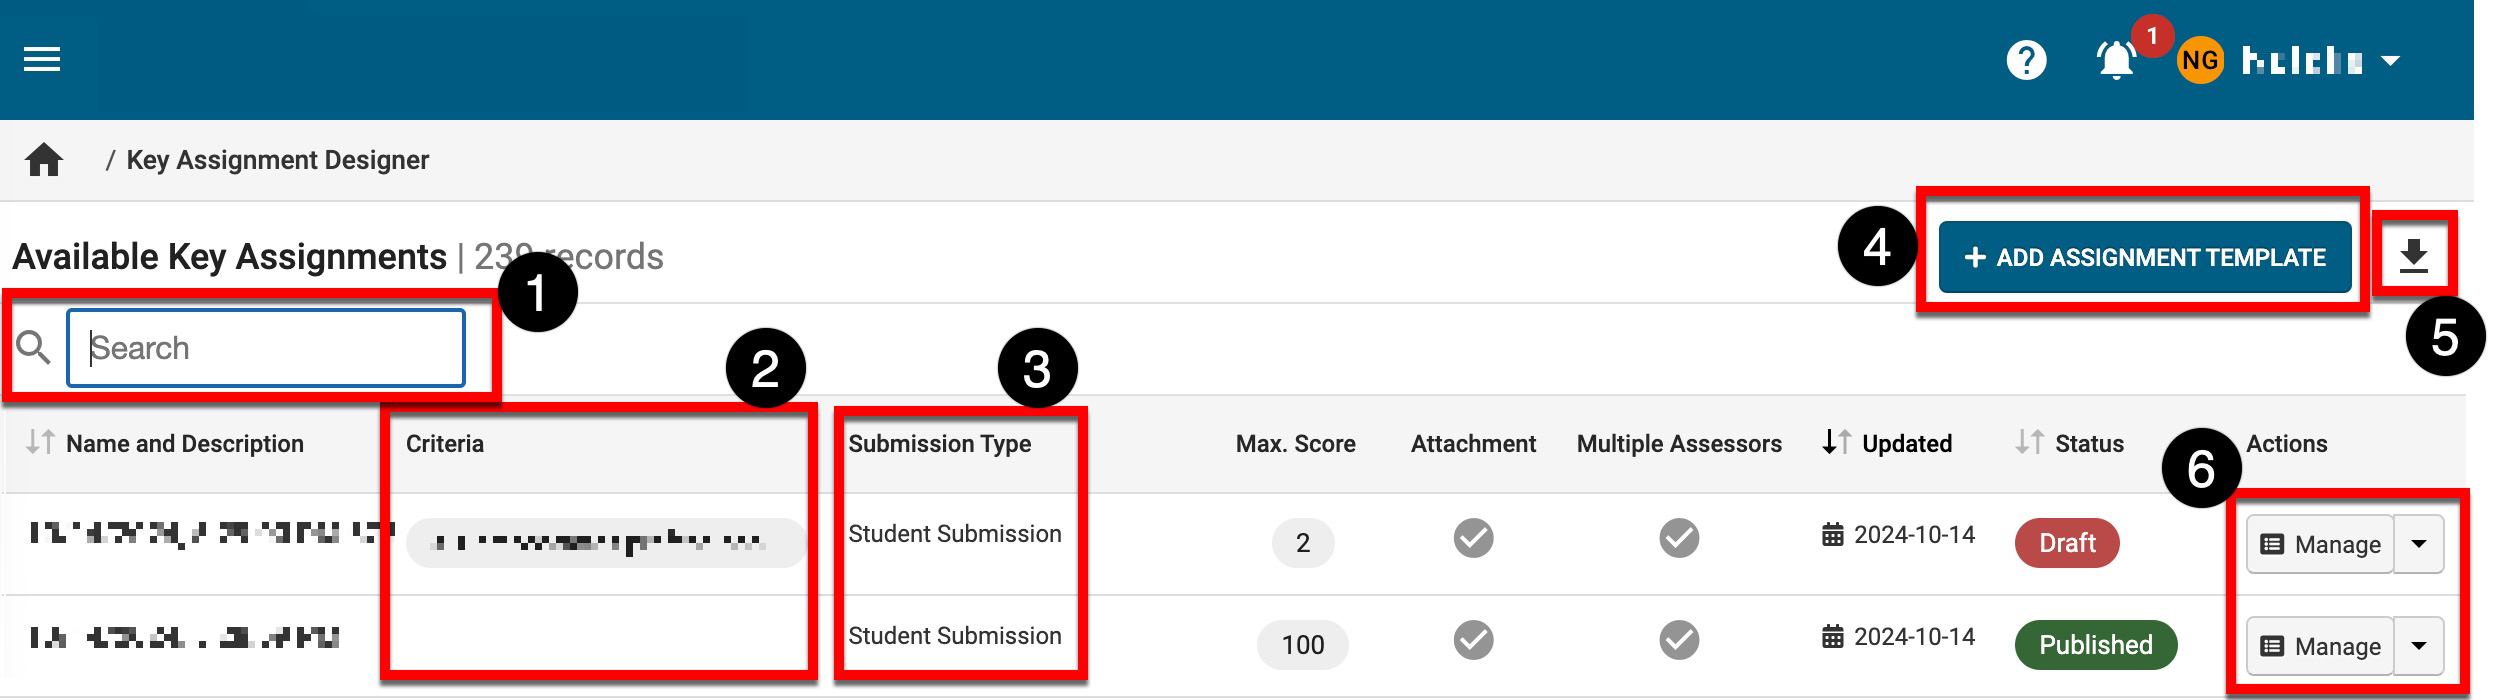Click Add Assignment Template button
The width and height of the screenshot is (2494, 700).
[x=2144, y=257]
